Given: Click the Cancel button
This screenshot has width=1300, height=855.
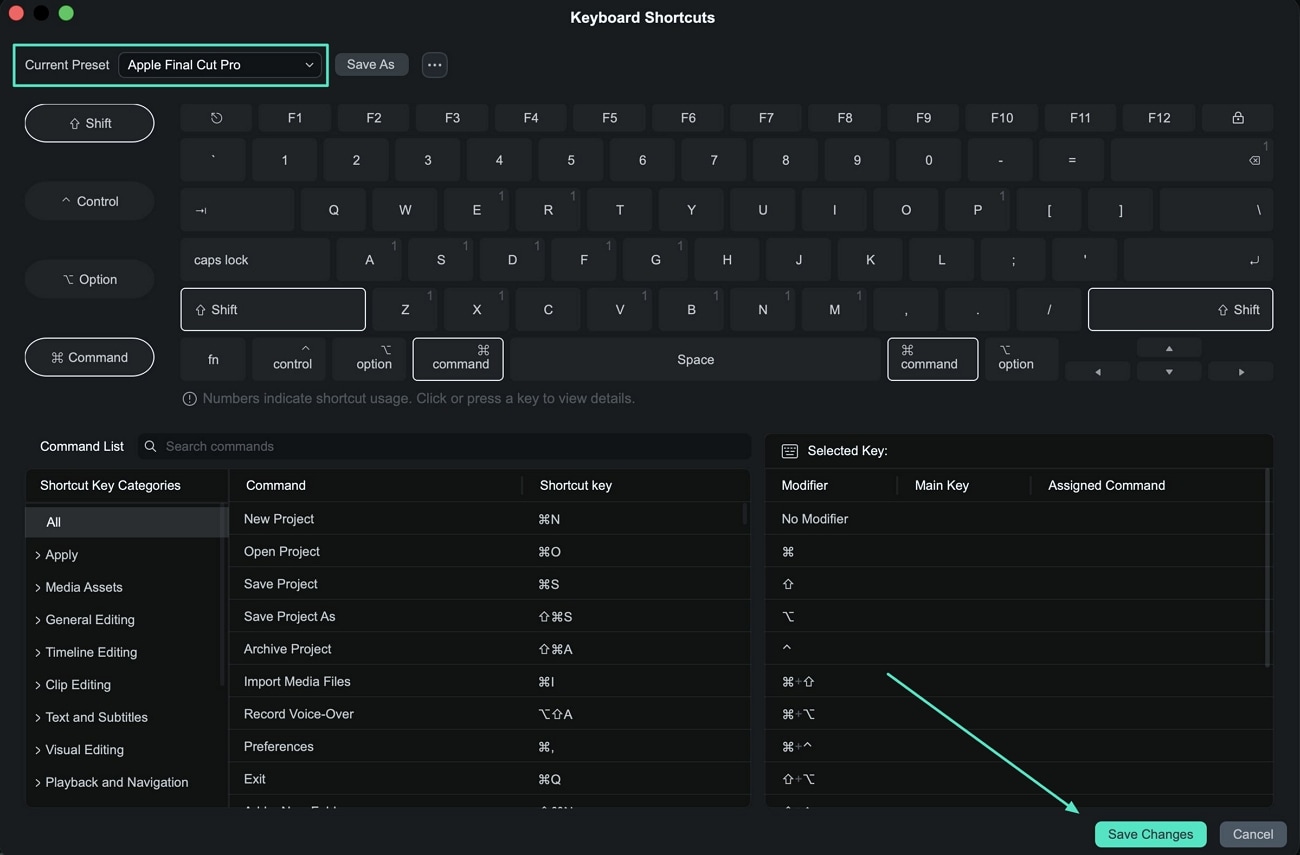Looking at the screenshot, I should 1252,834.
